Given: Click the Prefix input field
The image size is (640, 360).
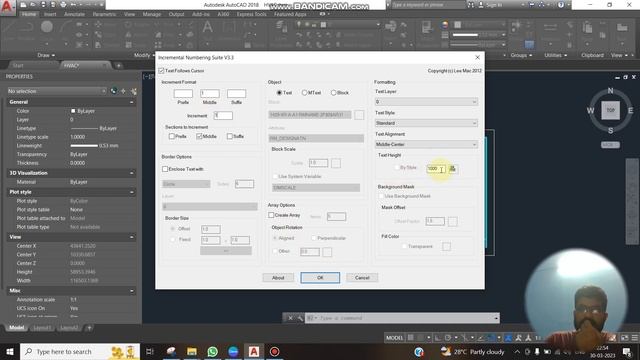Looking at the screenshot, I should [183, 93].
